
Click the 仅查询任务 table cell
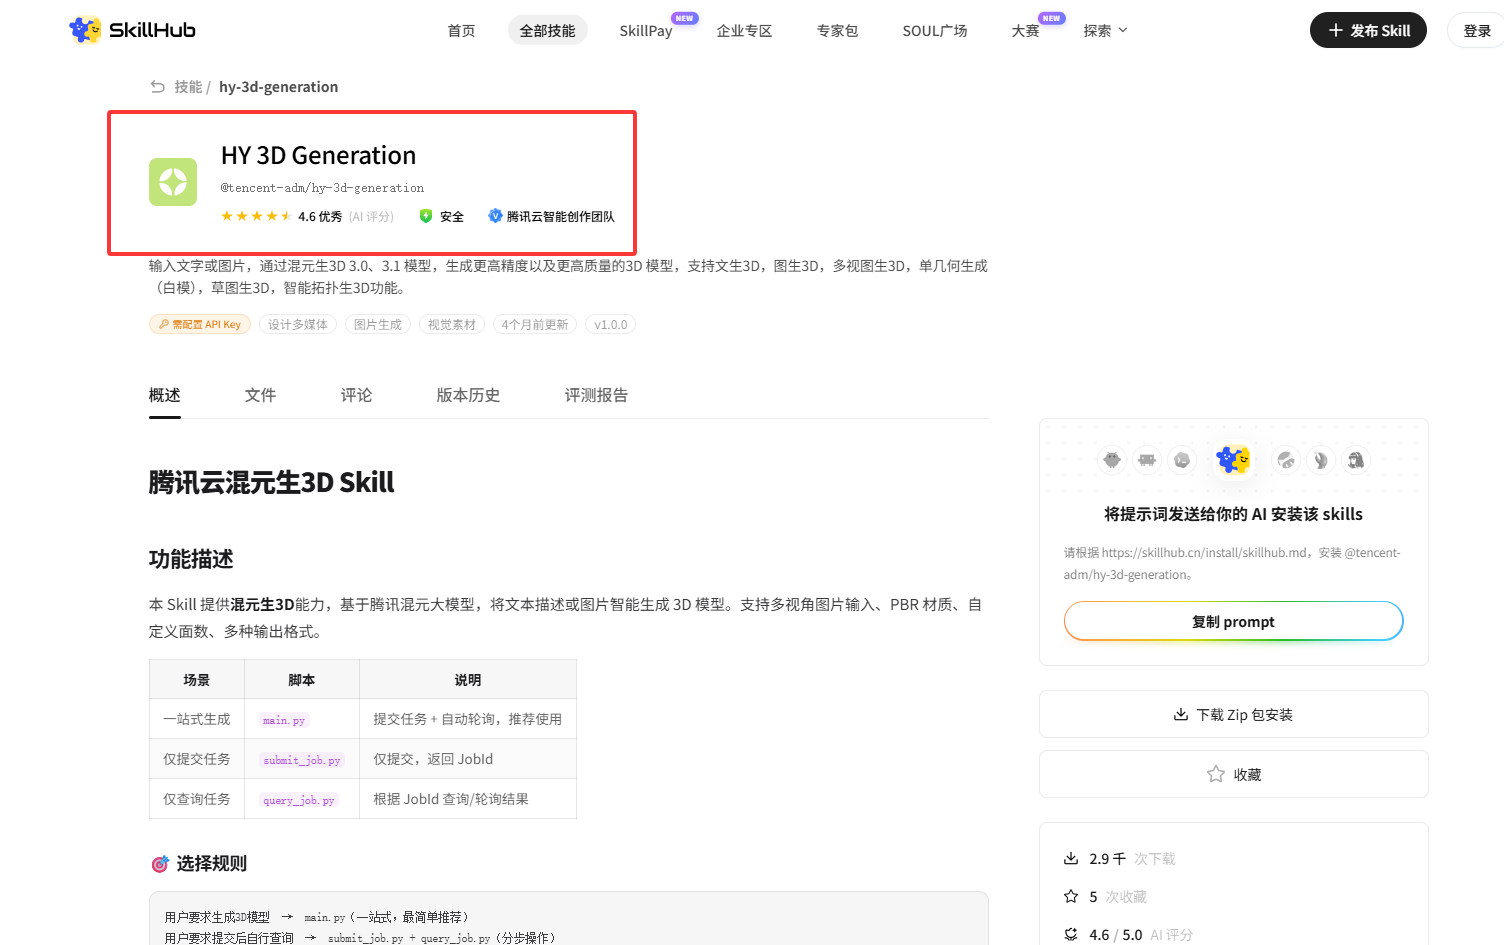coord(197,799)
